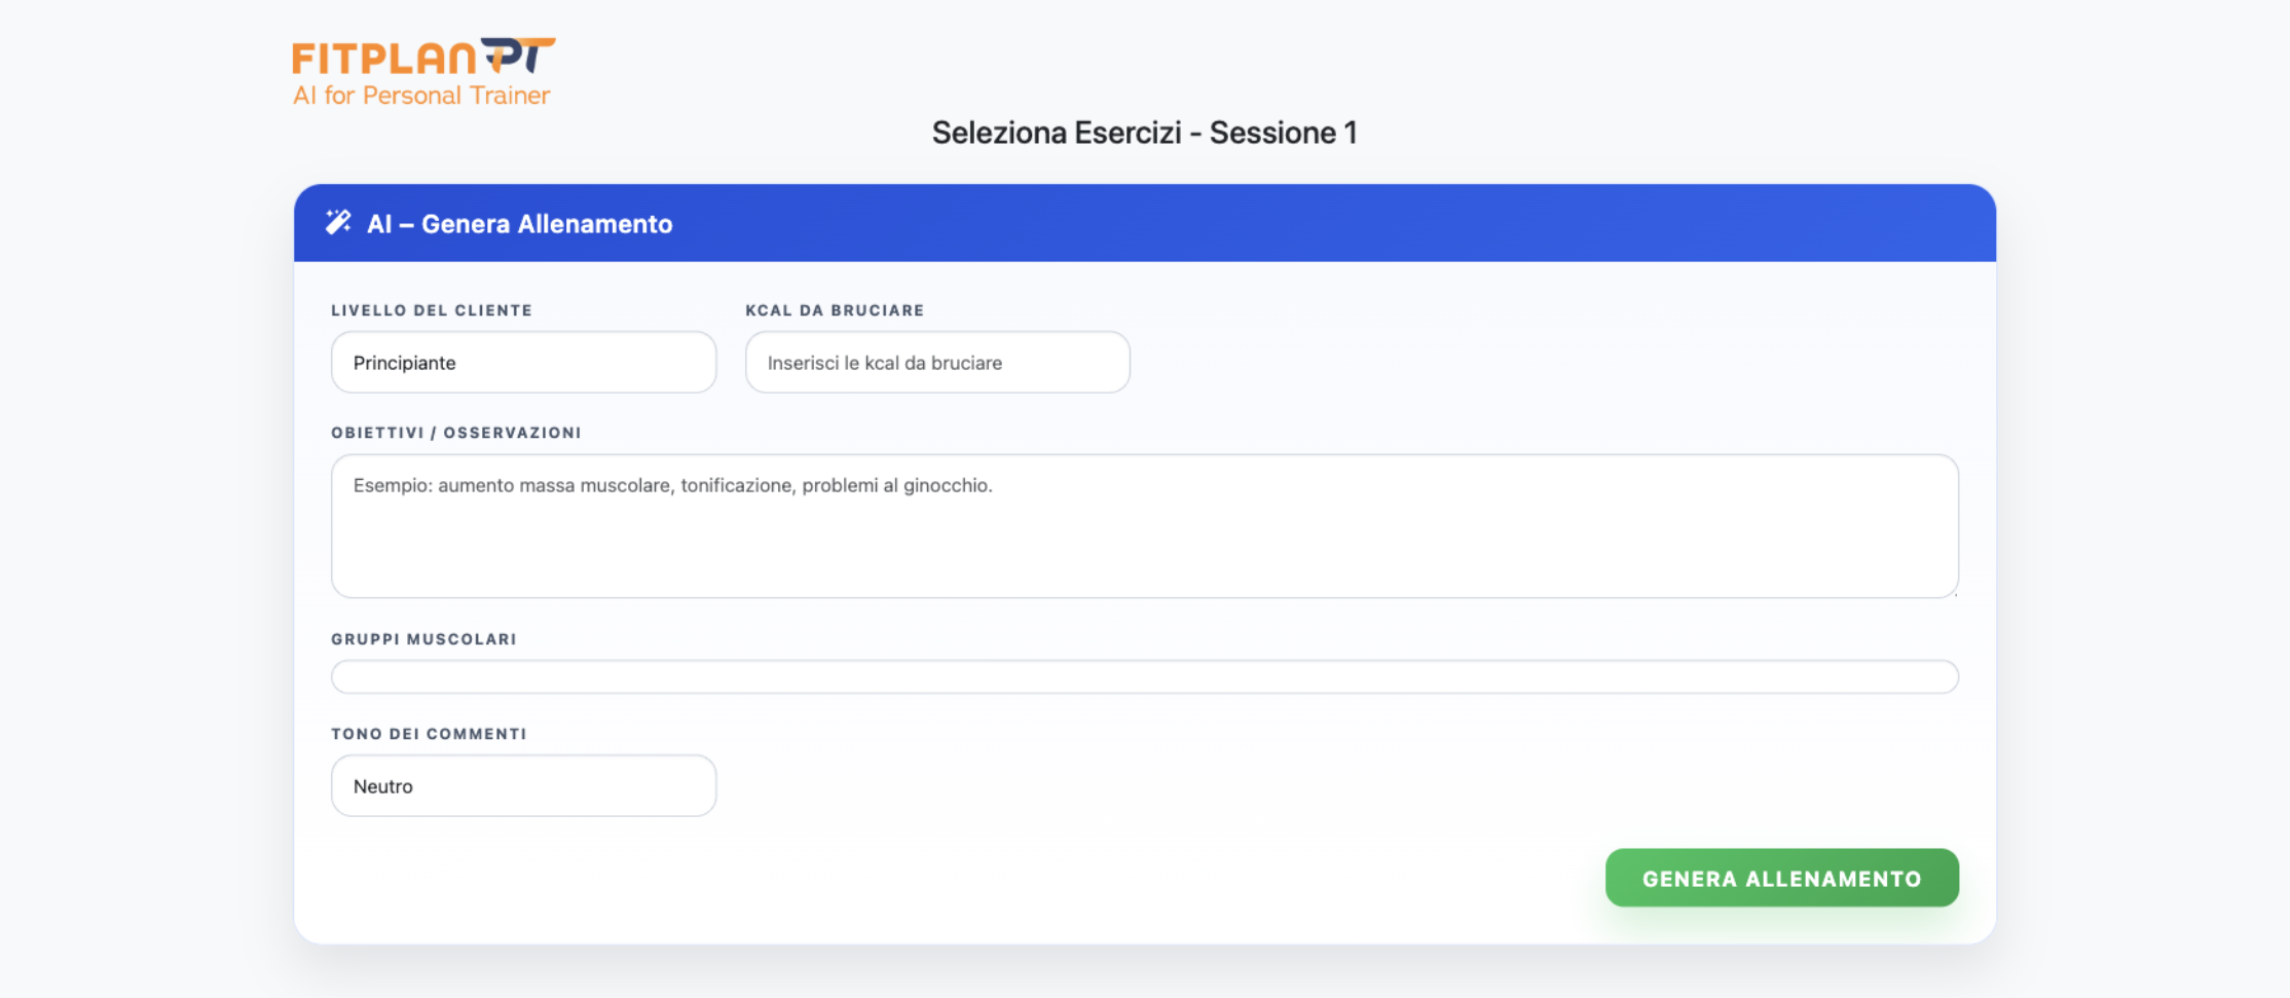Click the 'AI for Personal Trainer' tagline

click(x=420, y=96)
